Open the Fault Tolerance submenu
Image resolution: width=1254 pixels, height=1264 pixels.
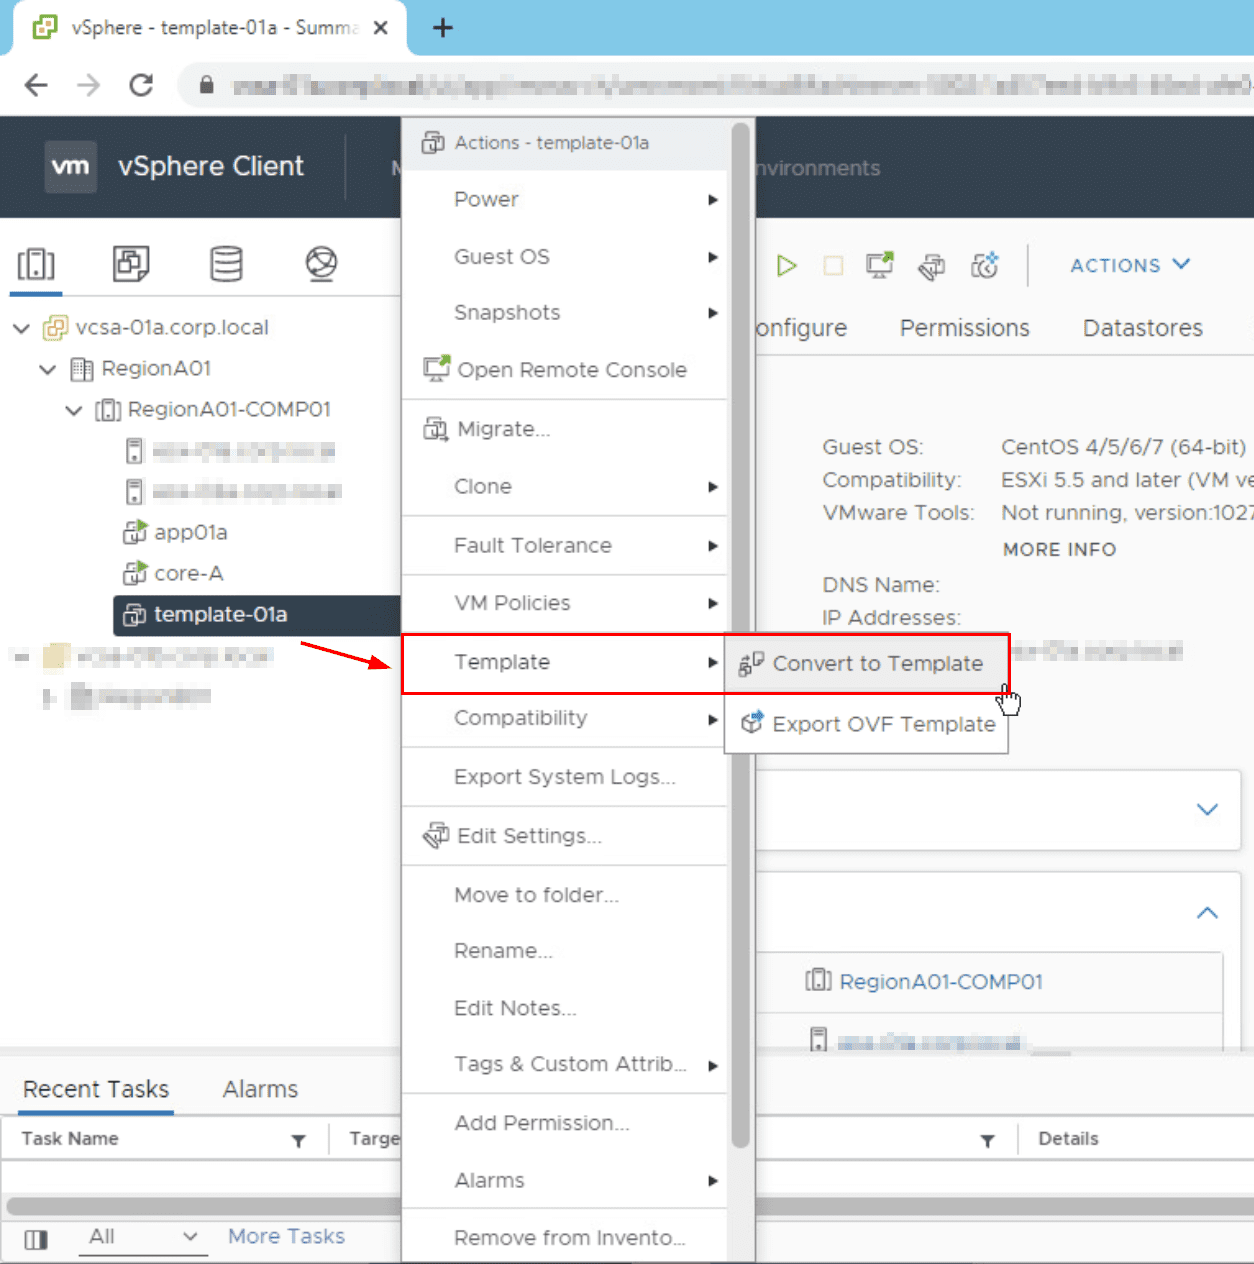(x=564, y=545)
